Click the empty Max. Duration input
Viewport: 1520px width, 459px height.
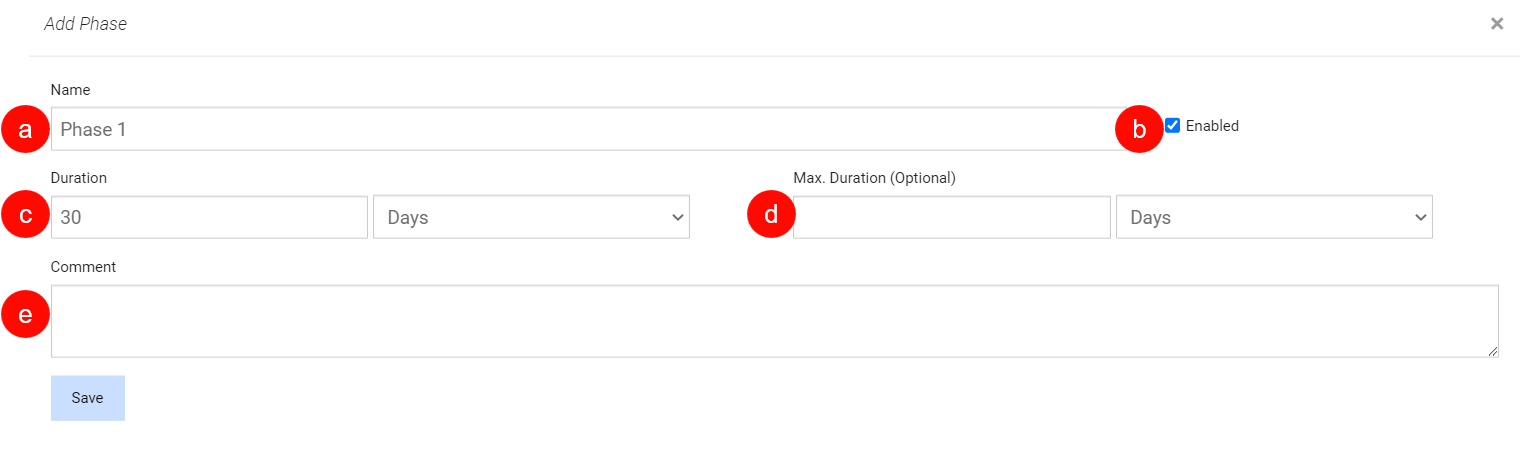[951, 217]
